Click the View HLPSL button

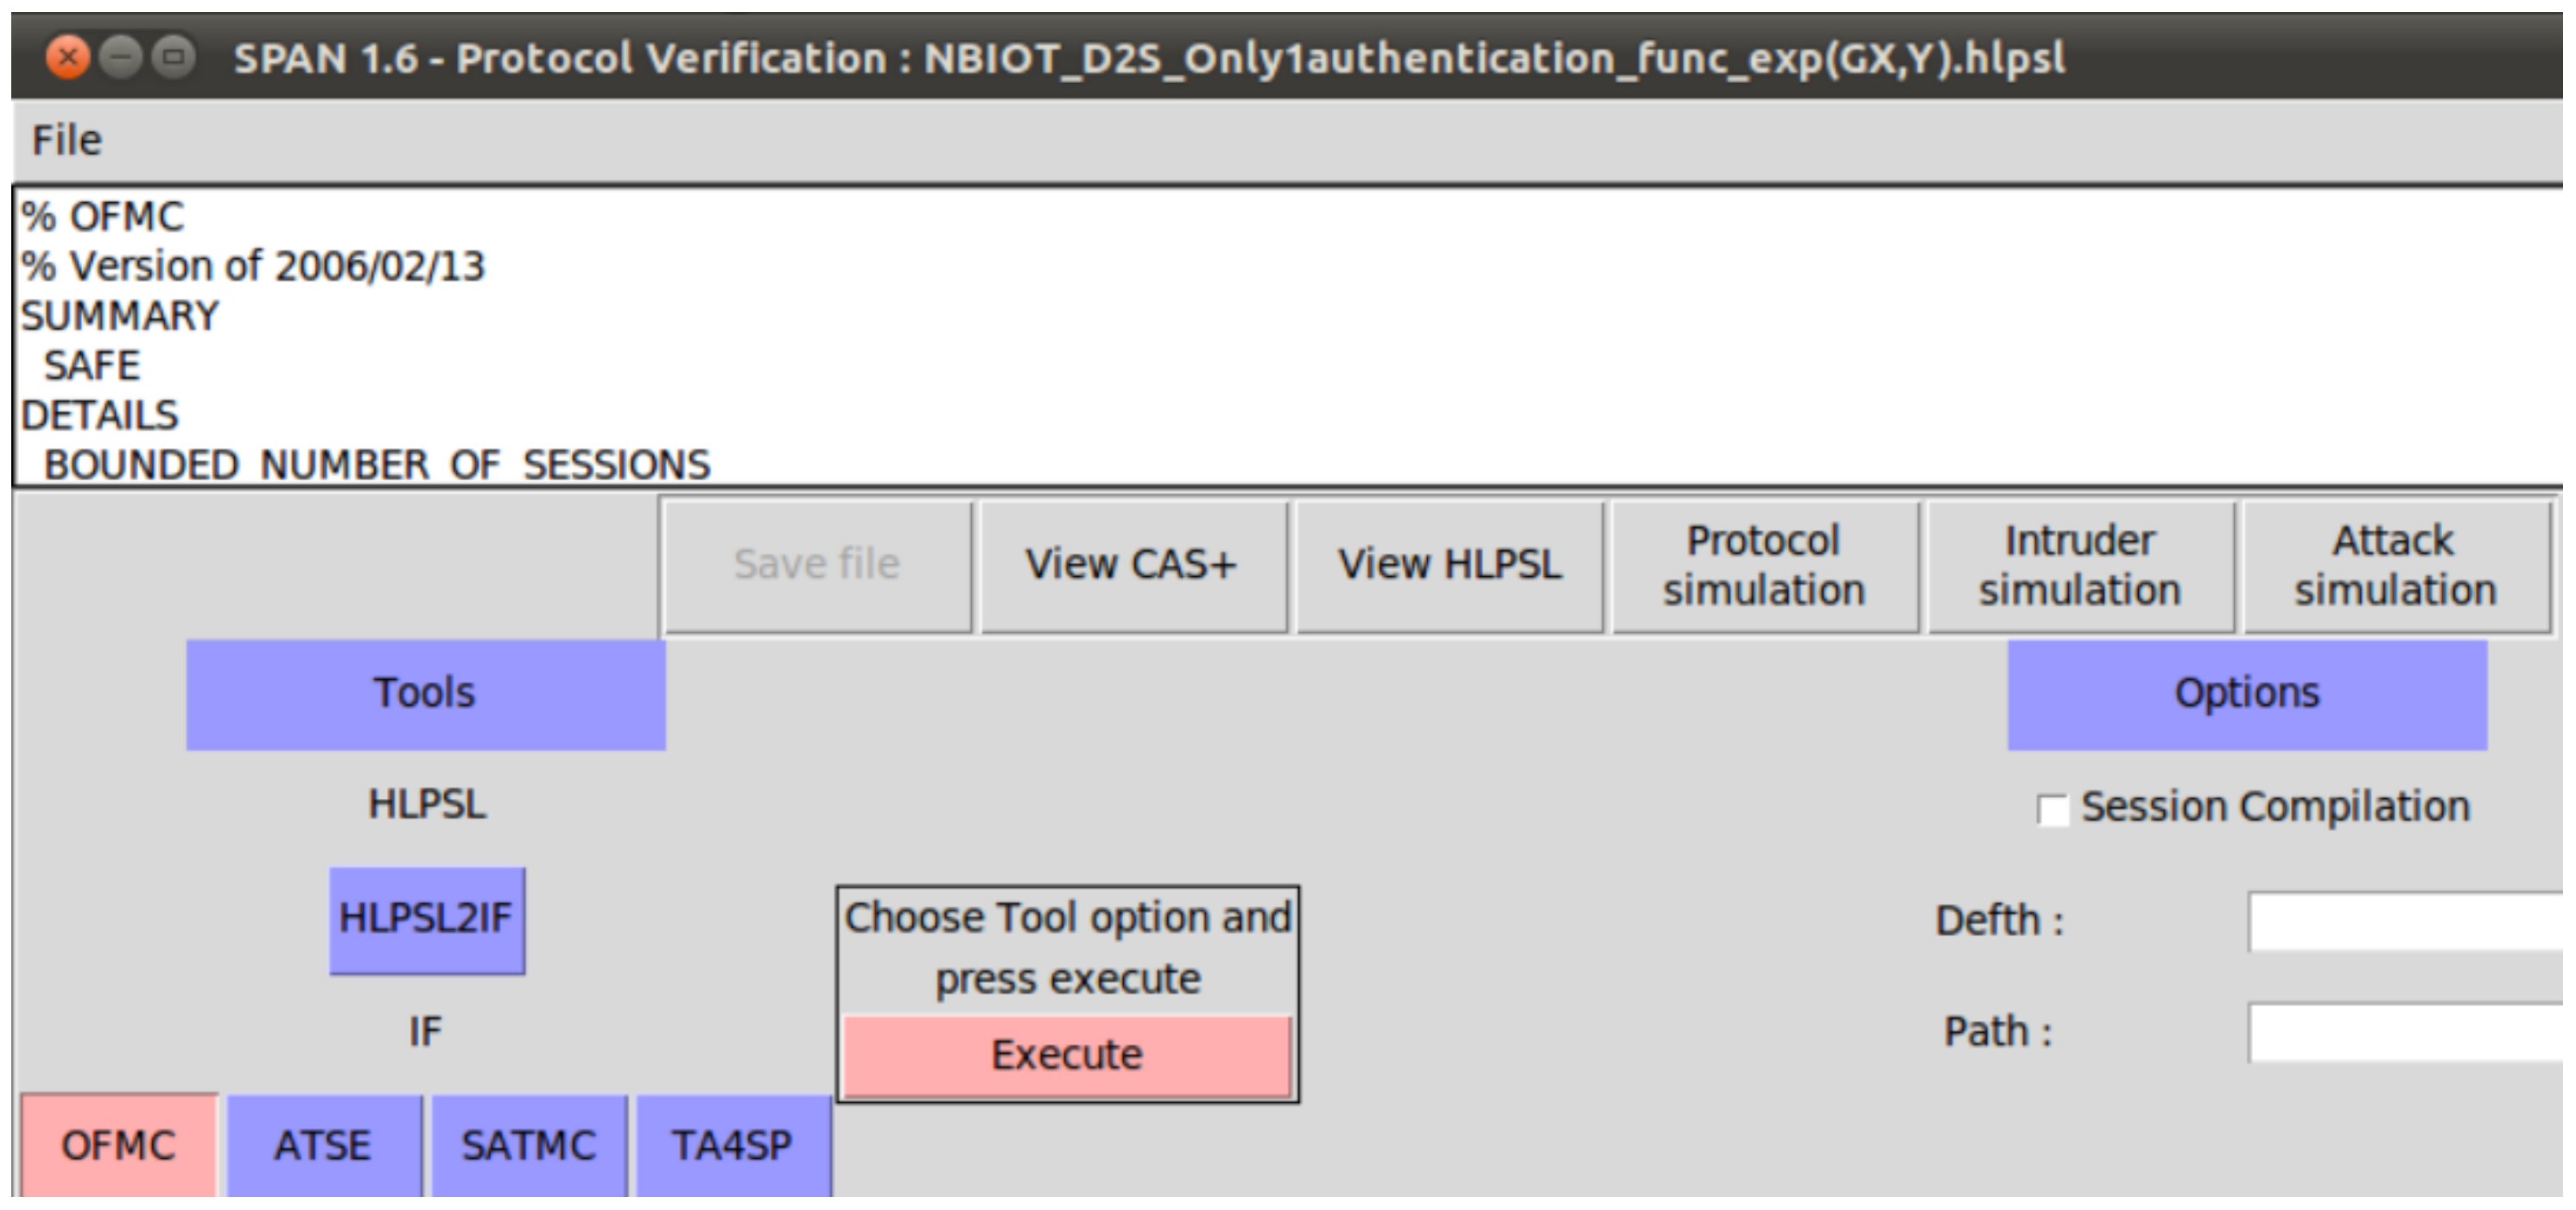1449,566
